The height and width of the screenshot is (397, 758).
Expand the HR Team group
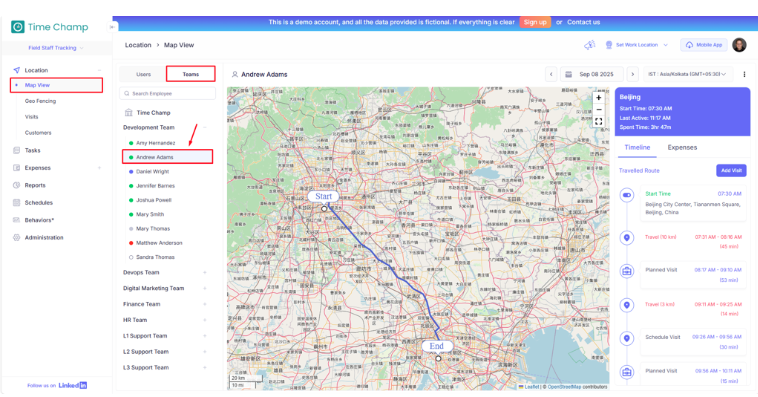[204, 320]
